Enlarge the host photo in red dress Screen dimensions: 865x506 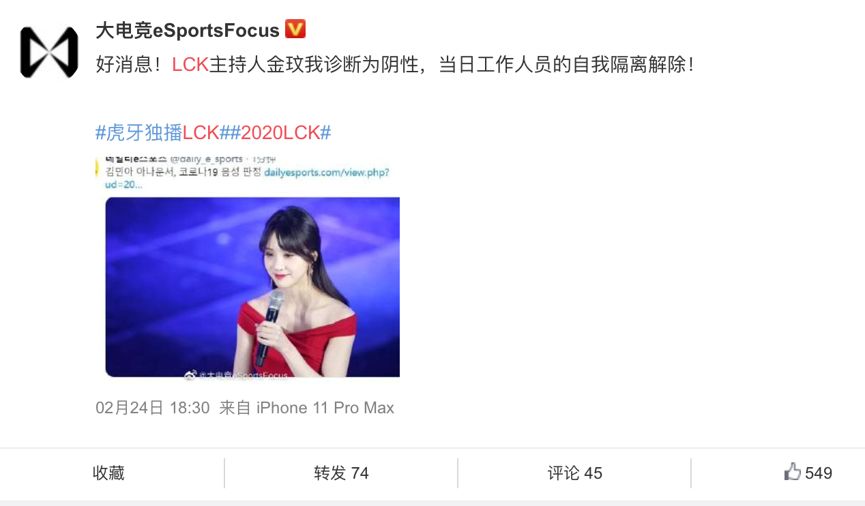253,287
